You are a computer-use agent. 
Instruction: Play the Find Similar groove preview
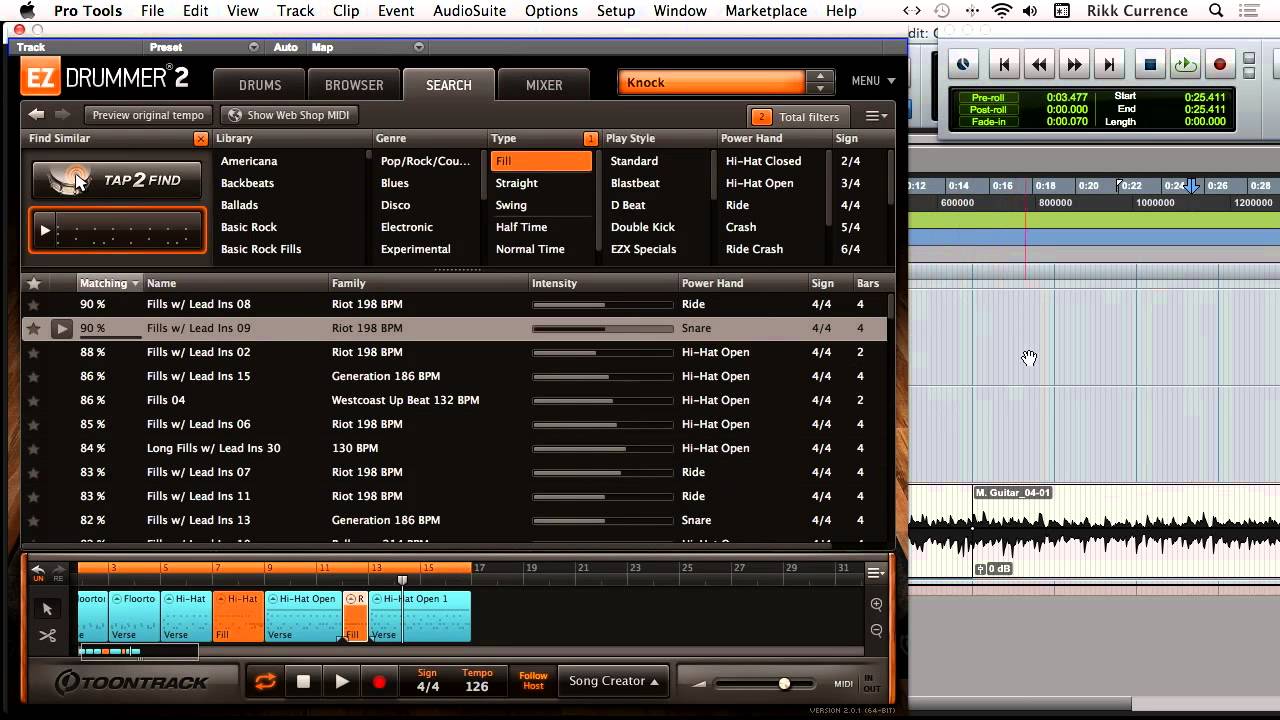click(45, 231)
